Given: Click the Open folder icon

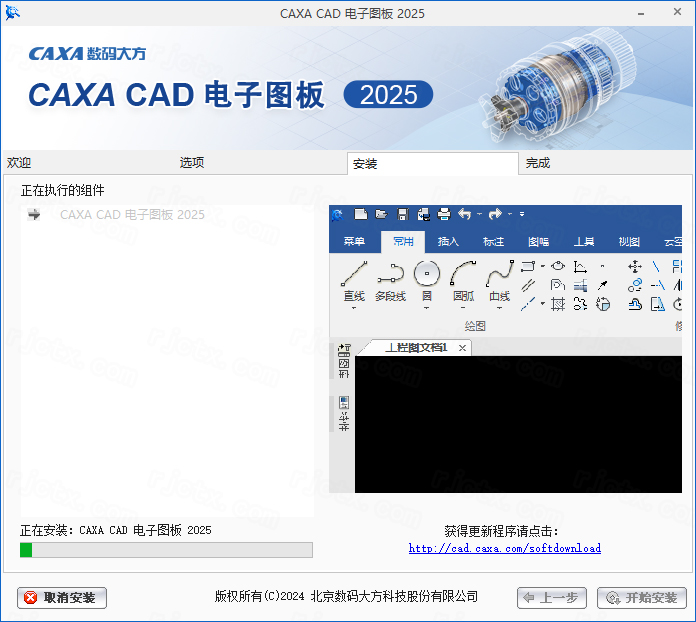Looking at the screenshot, I should click(381, 214).
